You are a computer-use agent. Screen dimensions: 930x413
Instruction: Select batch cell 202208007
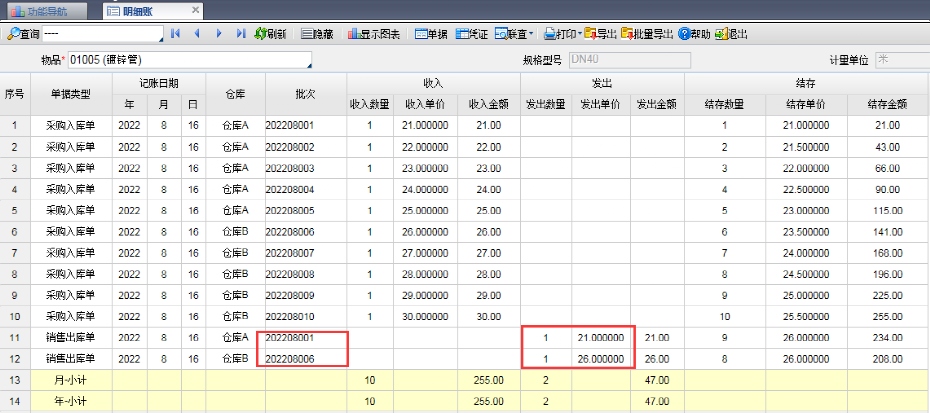tap(306, 253)
